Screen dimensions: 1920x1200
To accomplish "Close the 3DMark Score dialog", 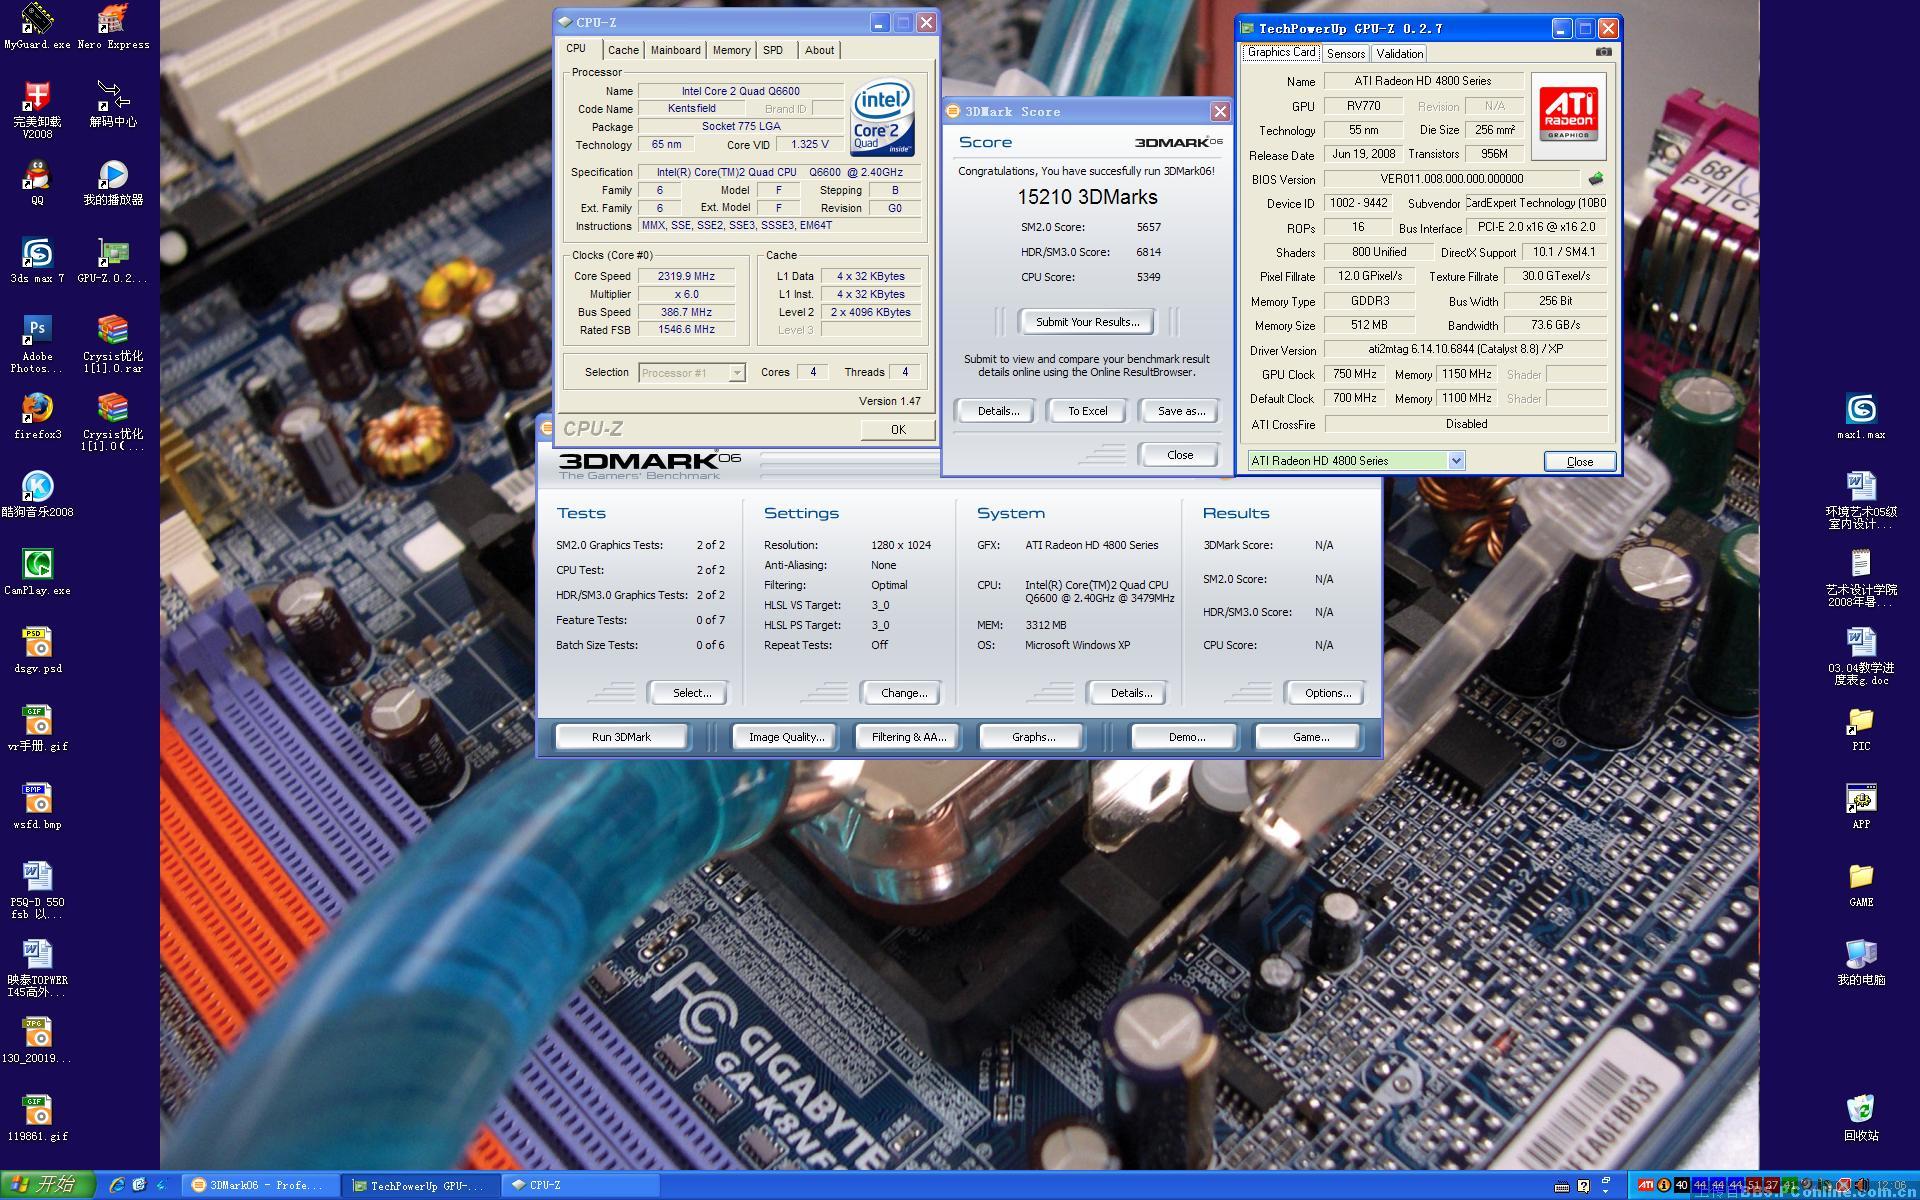I will (x=1180, y=455).
